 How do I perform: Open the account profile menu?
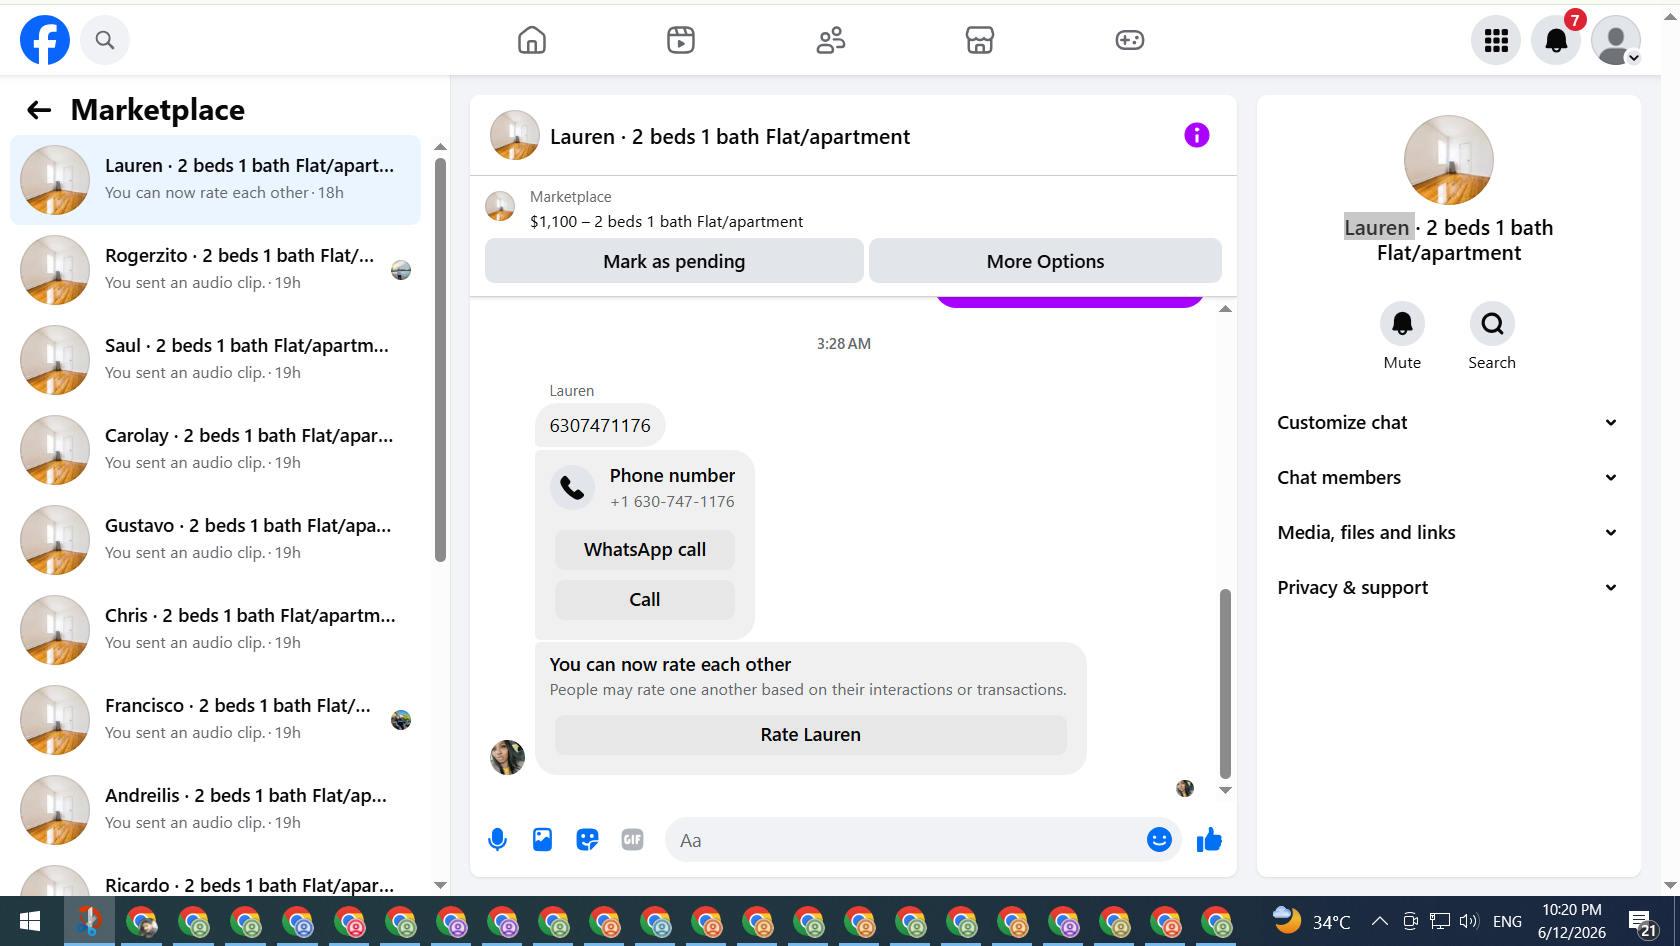[1616, 40]
